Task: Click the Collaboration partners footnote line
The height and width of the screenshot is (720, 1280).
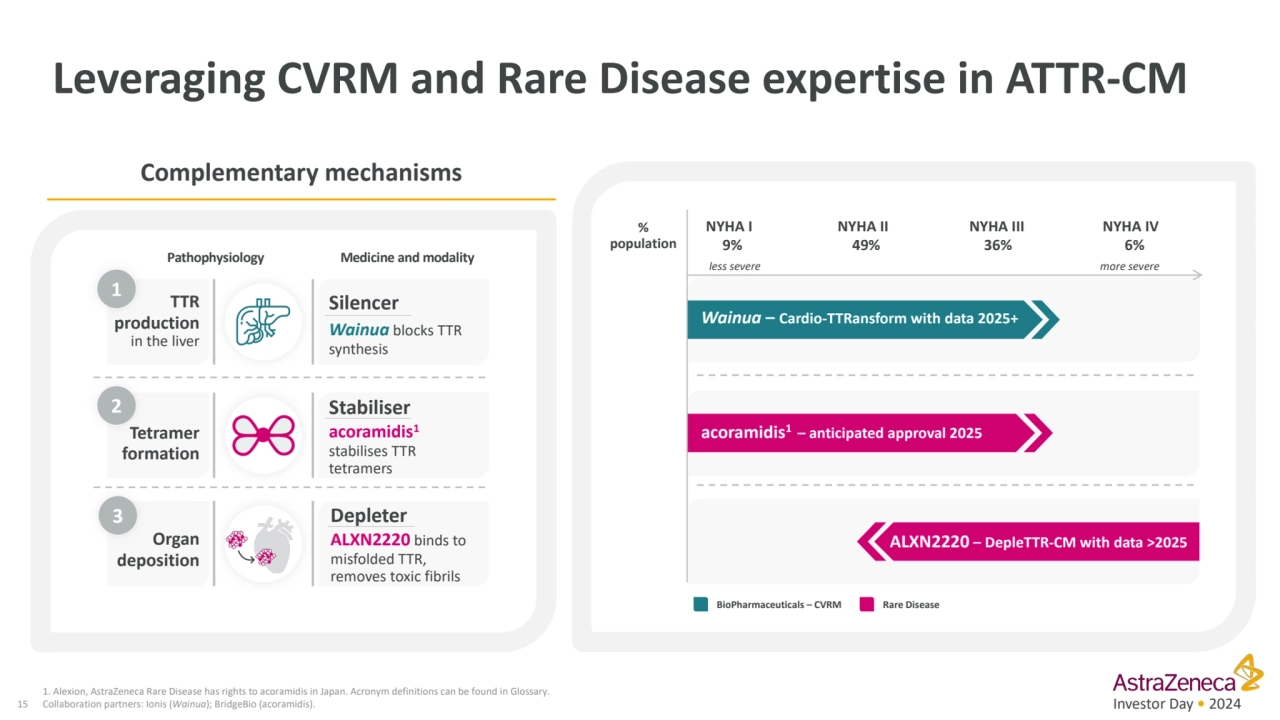Action: [x=179, y=704]
